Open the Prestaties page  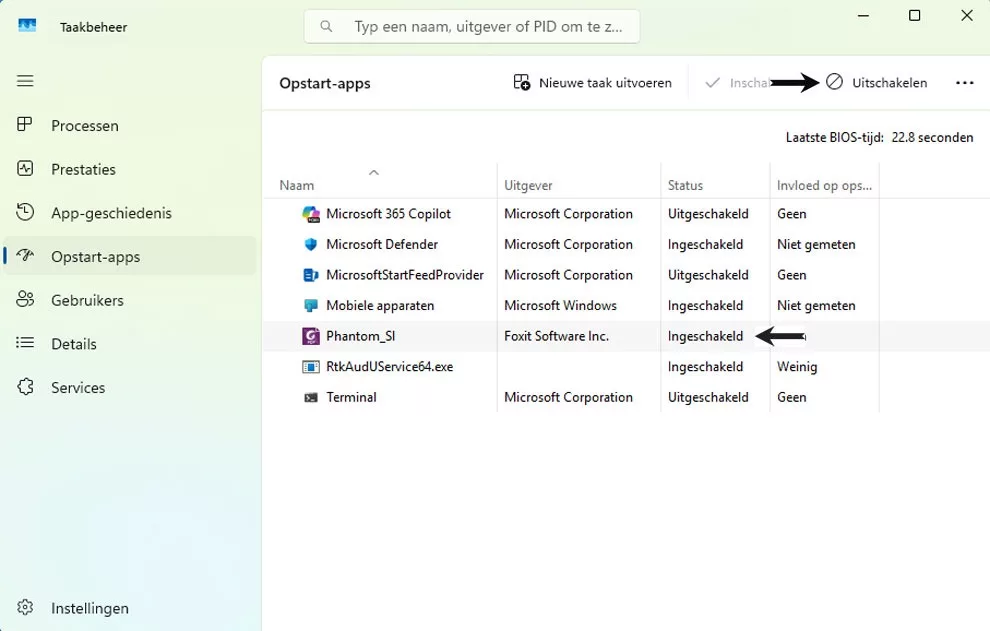point(129,169)
